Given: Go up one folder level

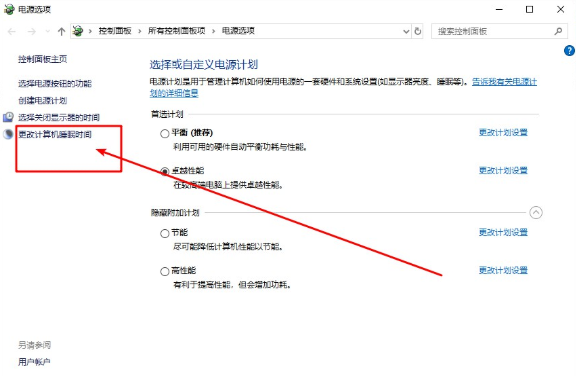Looking at the screenshot, I should point(61,32).
